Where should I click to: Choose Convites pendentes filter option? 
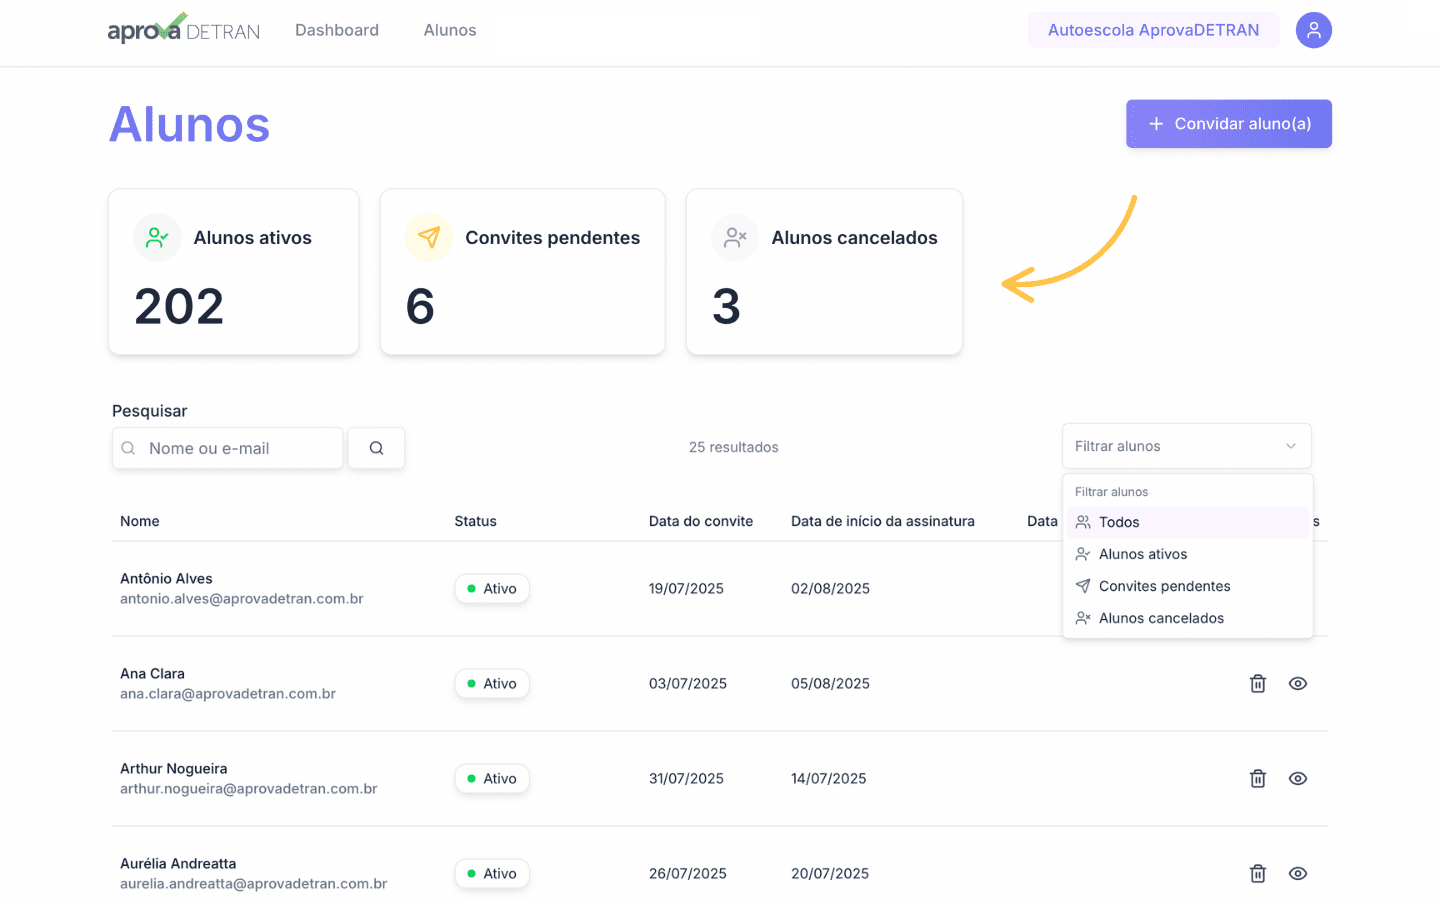click(x=1187, y=586)
